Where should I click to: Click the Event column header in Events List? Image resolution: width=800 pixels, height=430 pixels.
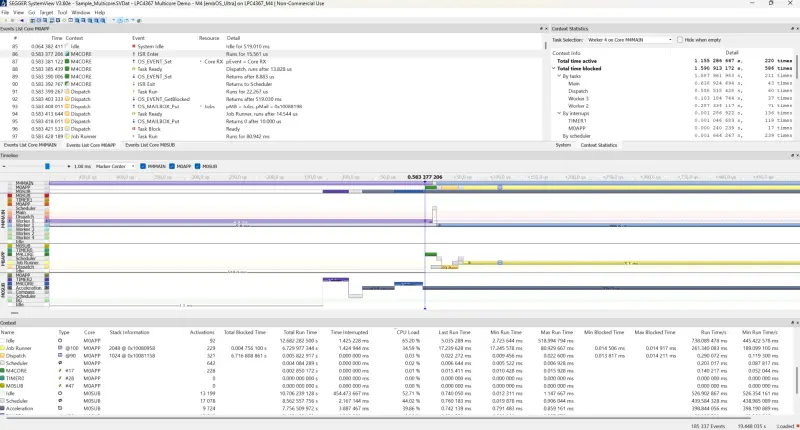(x=138, y=38)
